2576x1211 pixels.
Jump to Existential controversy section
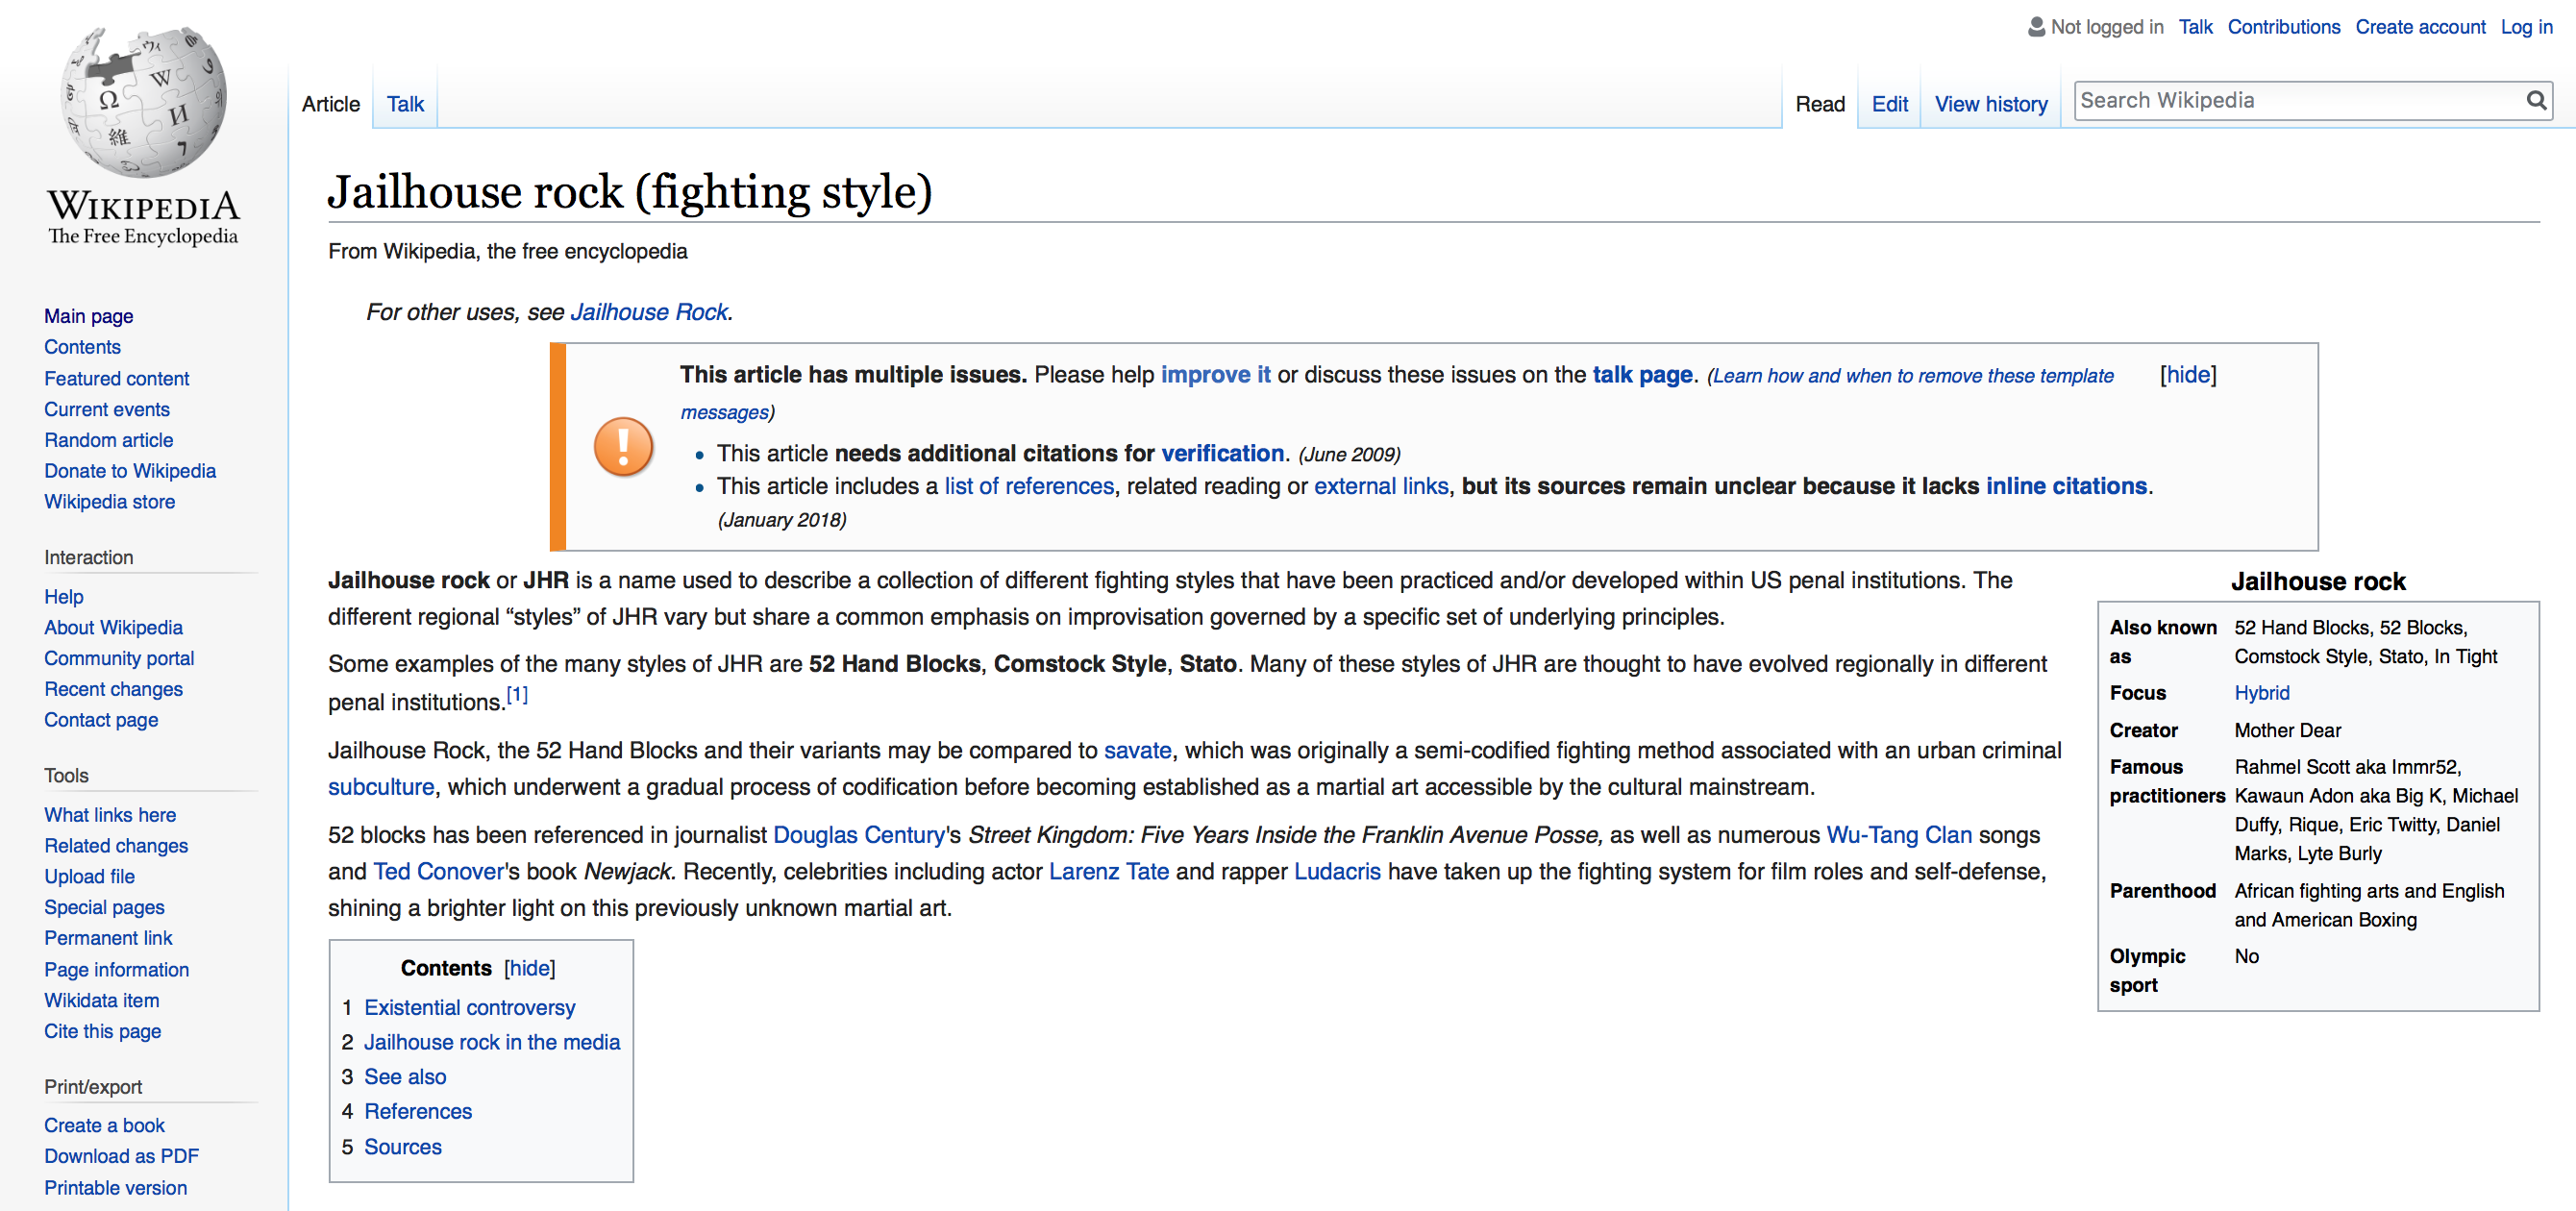(x=469, y=1008)
